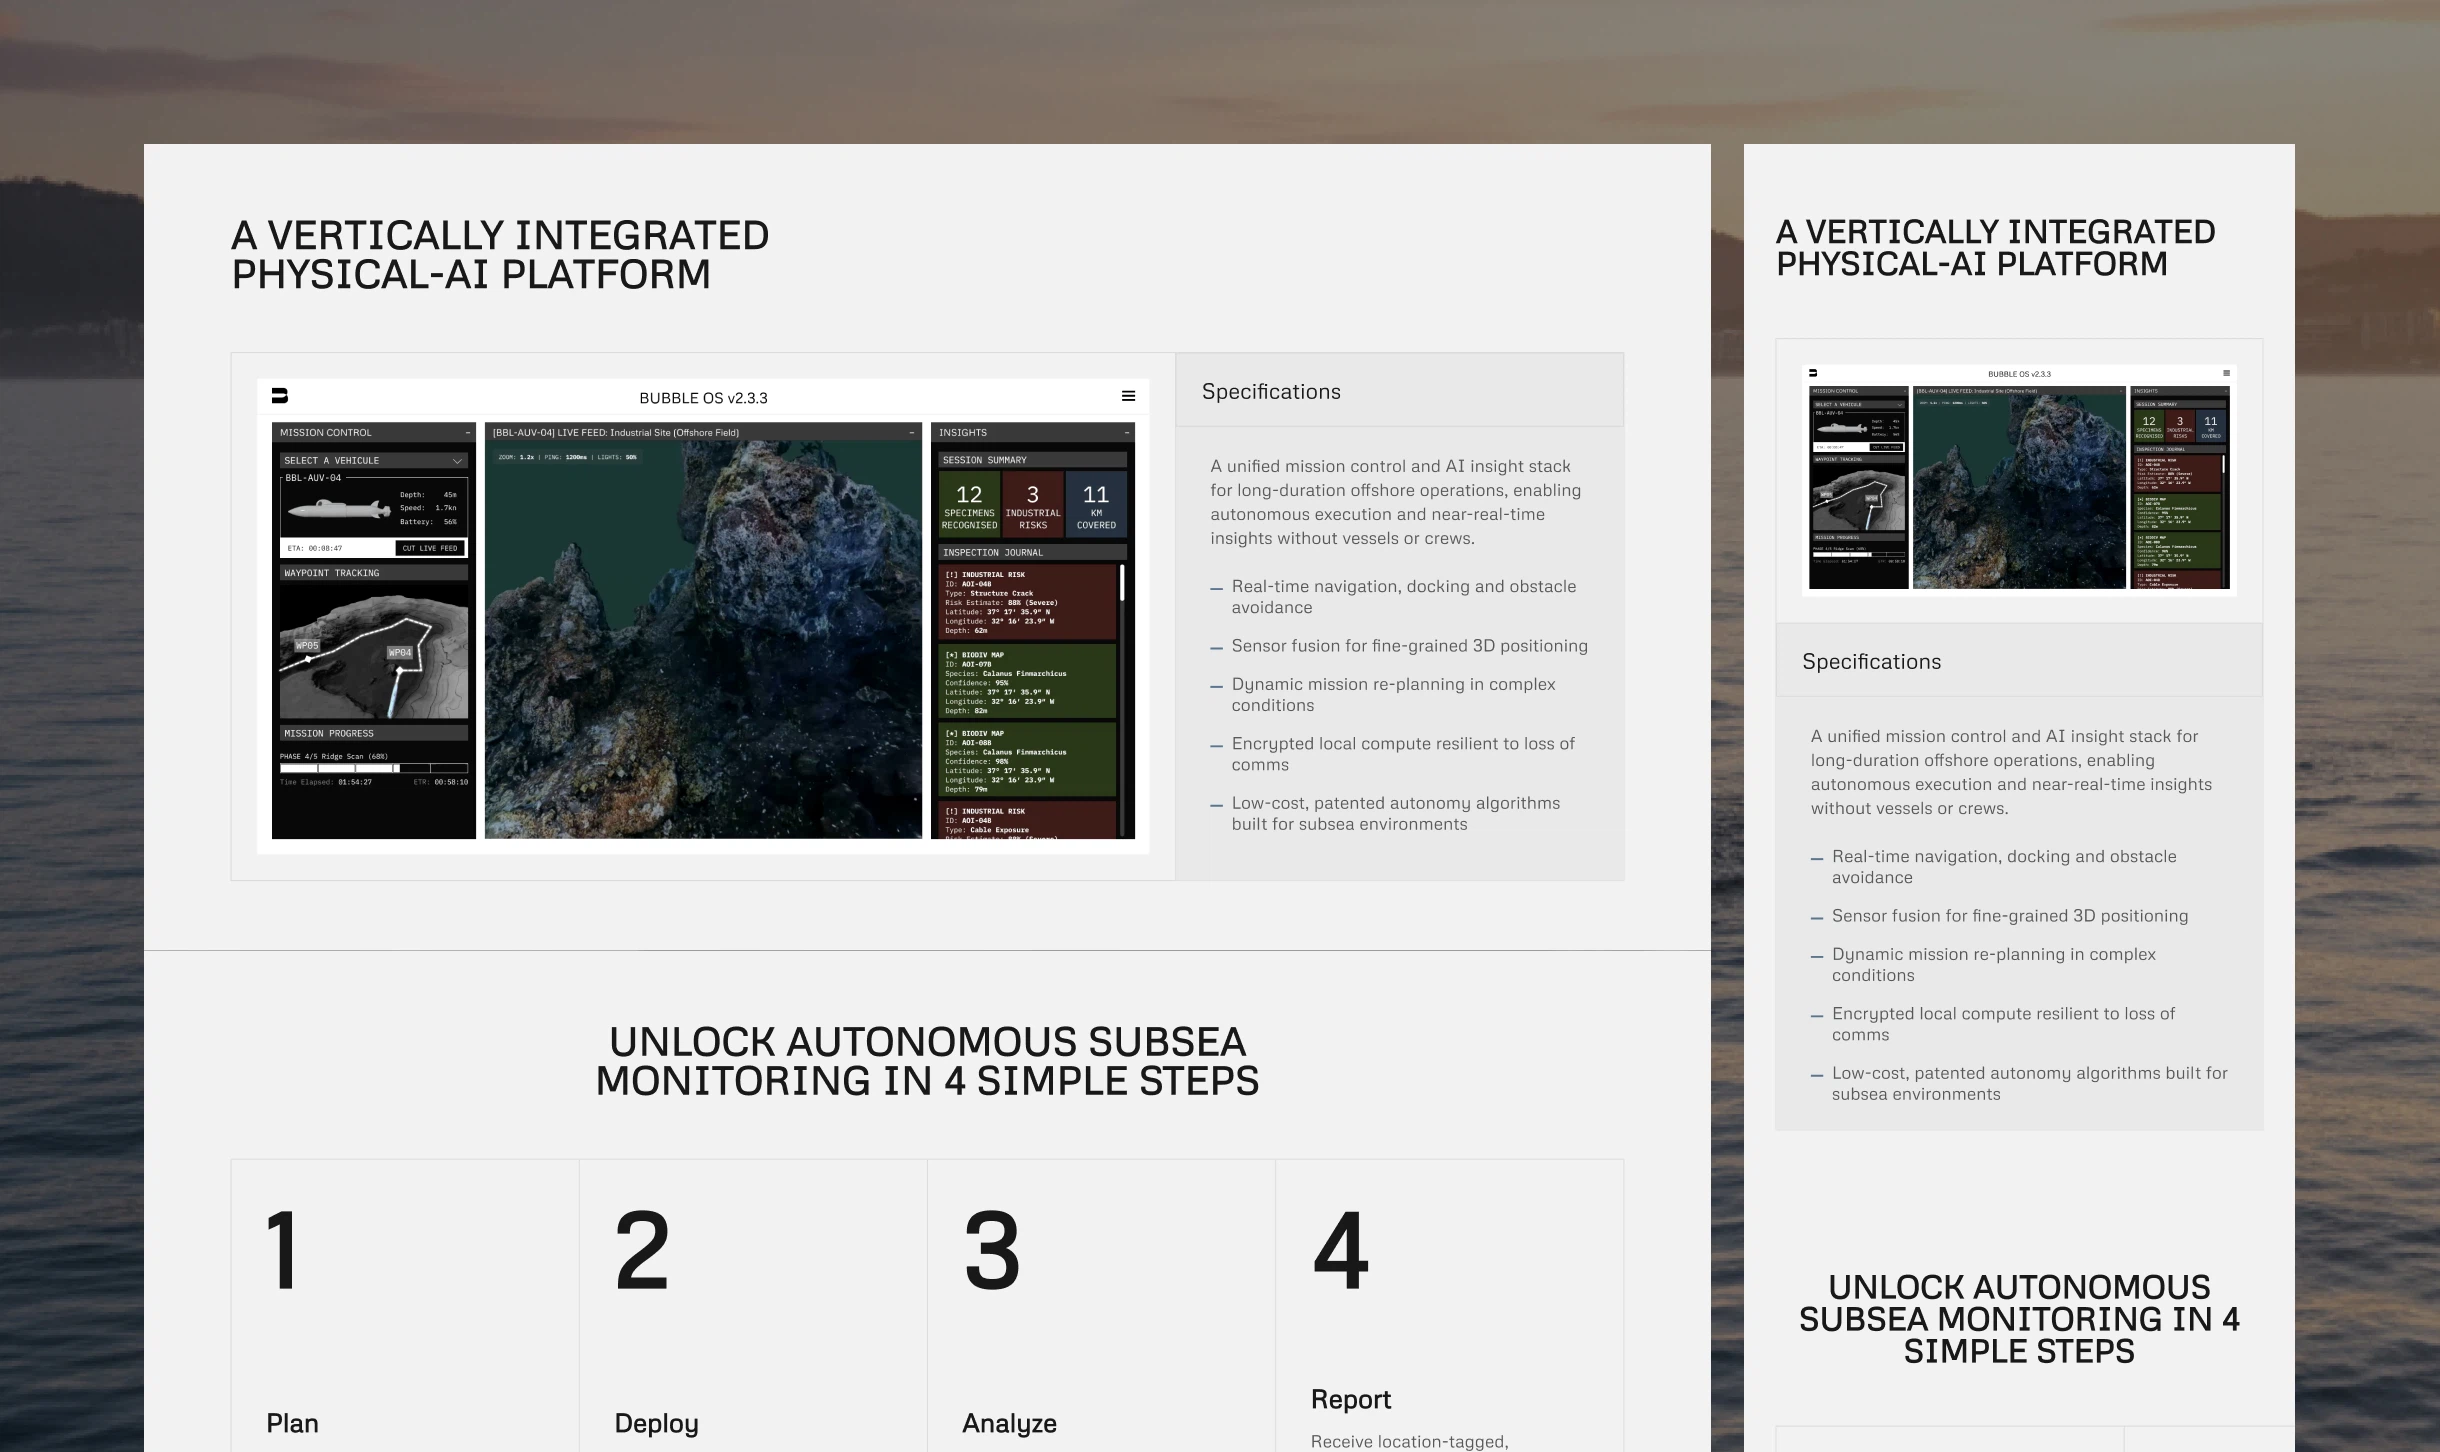The image size is (2440, 1452).
Task: Click the AUV submarine vehicle image
Action: (339, 510)
